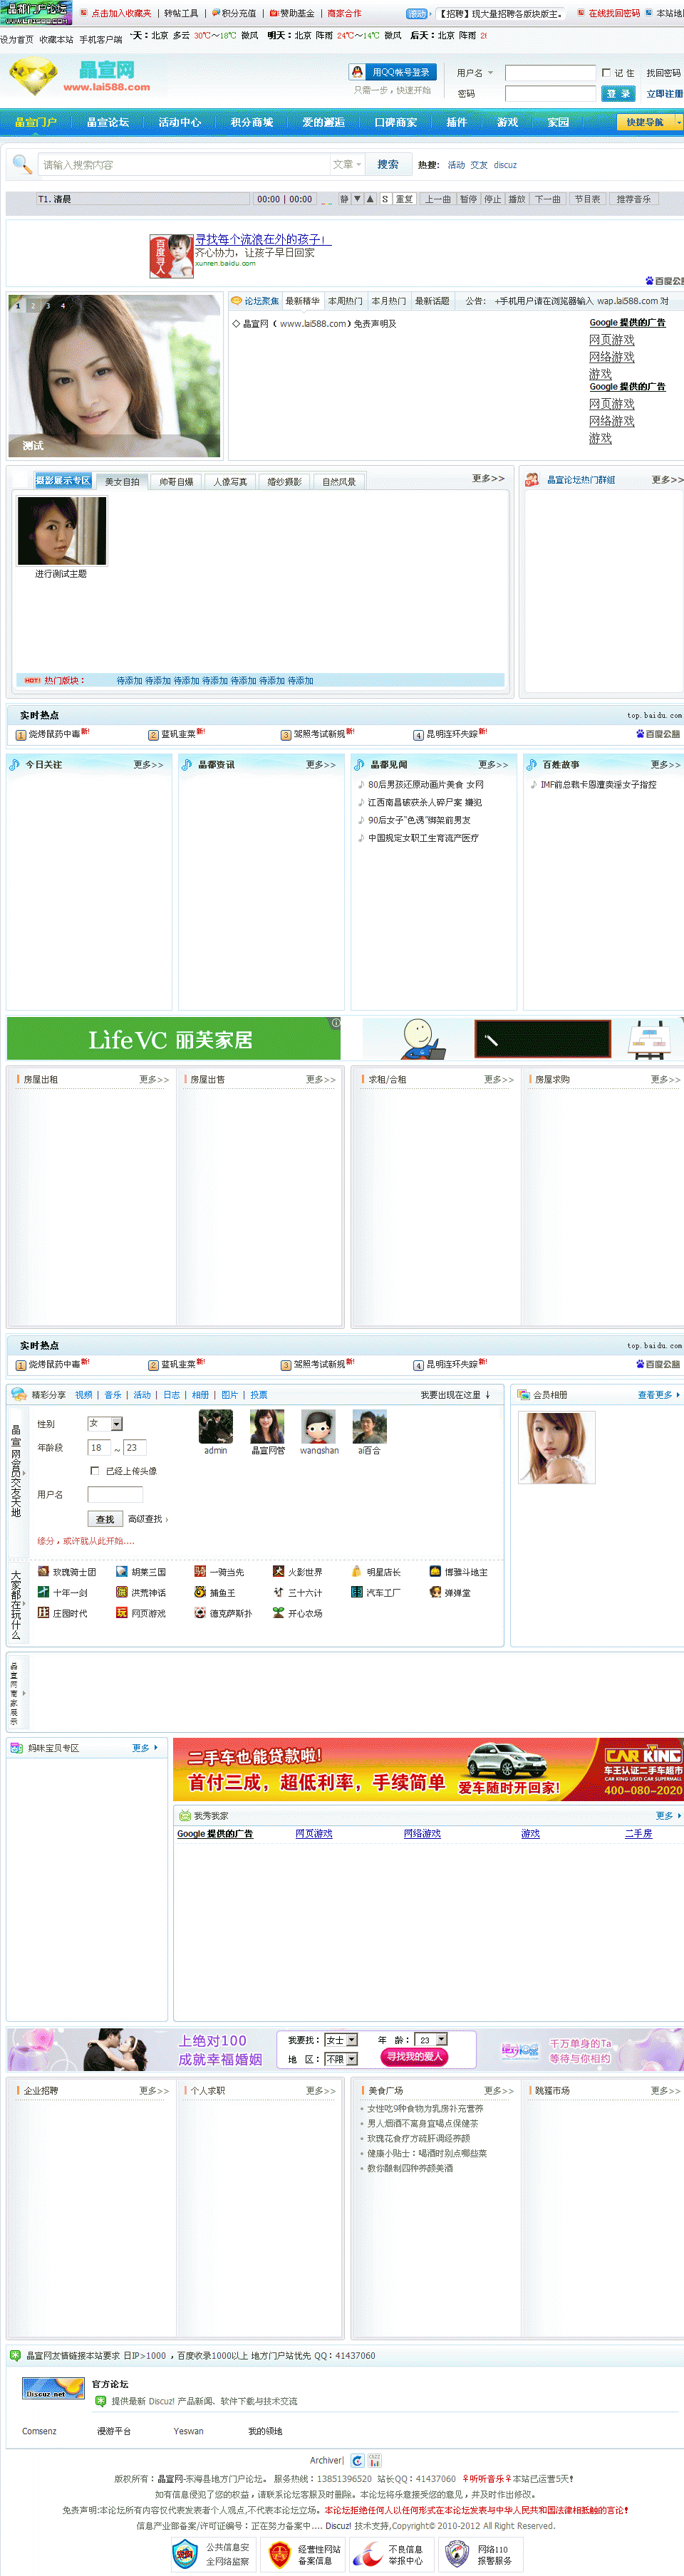This screenshot has width=684, height=2576.
Task: Click the 弹弹堂 game icon
Action: click(435, 1591)
